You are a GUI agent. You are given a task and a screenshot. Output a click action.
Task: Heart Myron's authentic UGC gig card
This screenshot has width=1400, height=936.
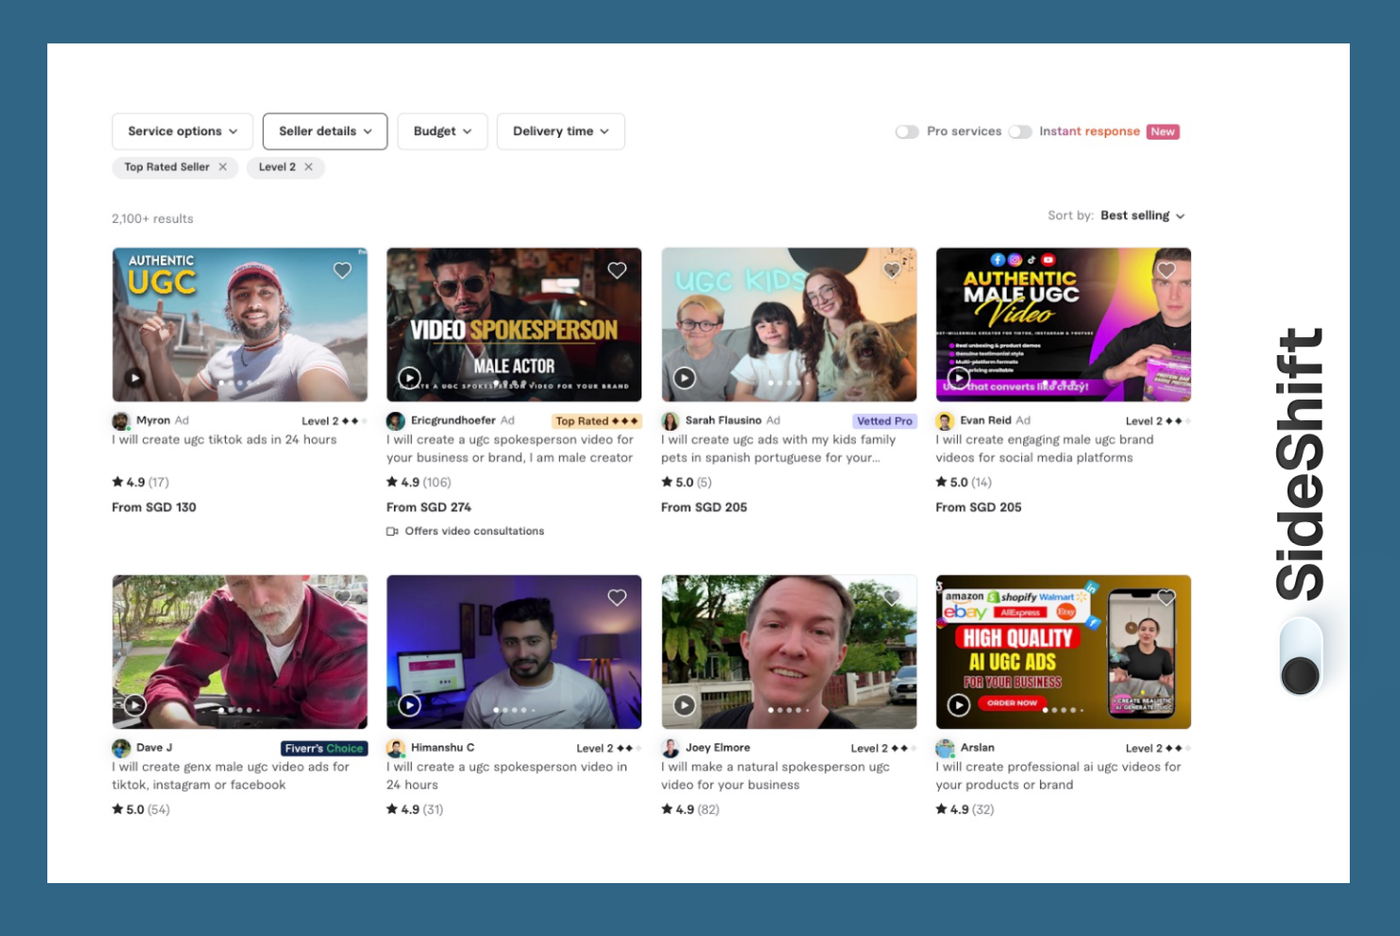click(x=342, y=270)
